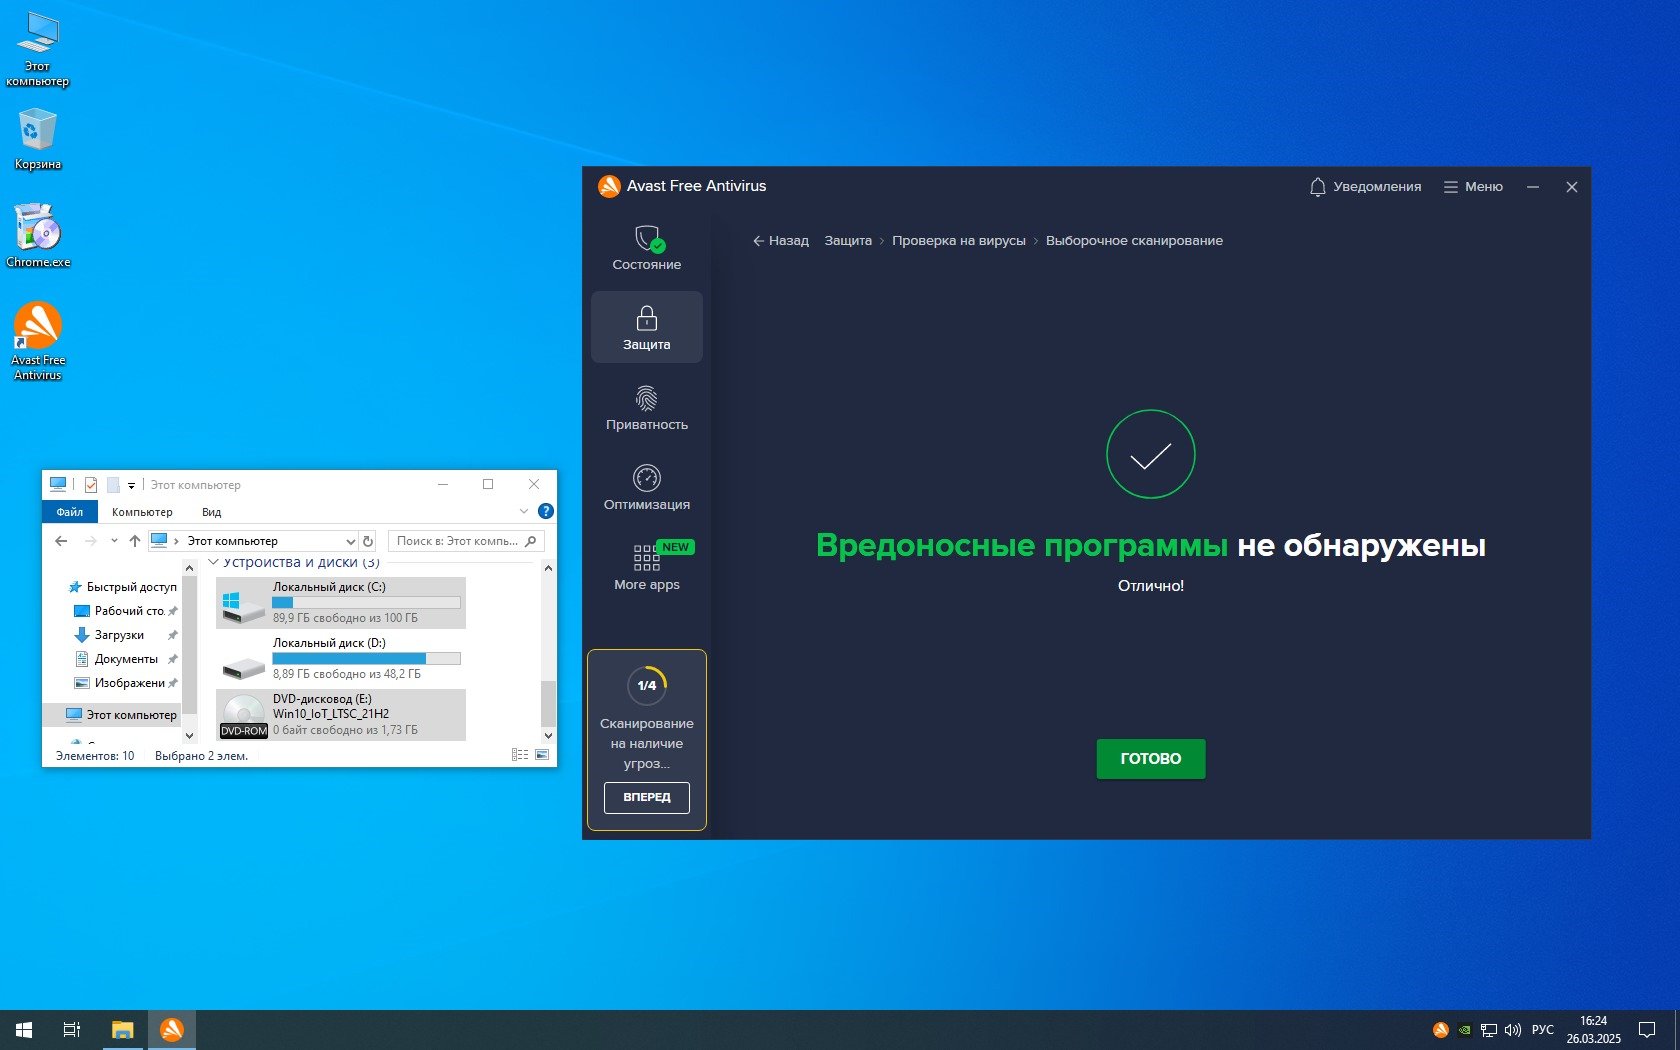
Task: Expand the Explorer ribbon chevron
Action: (x=523, y=512)
